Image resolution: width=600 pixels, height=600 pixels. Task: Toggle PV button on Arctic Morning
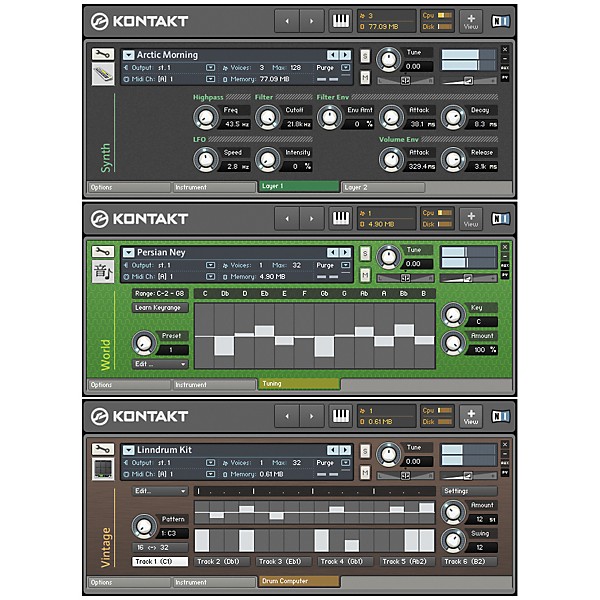pyautogui.click(x=505, y=78)
